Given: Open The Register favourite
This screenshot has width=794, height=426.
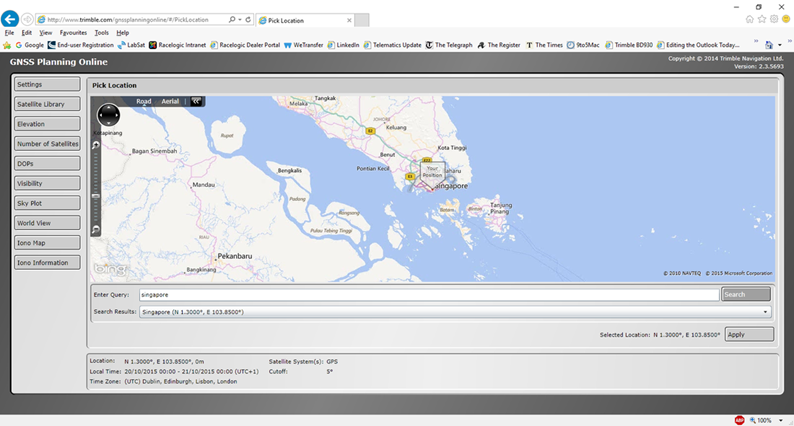Looking at the screenshot, I should [499, 45].
